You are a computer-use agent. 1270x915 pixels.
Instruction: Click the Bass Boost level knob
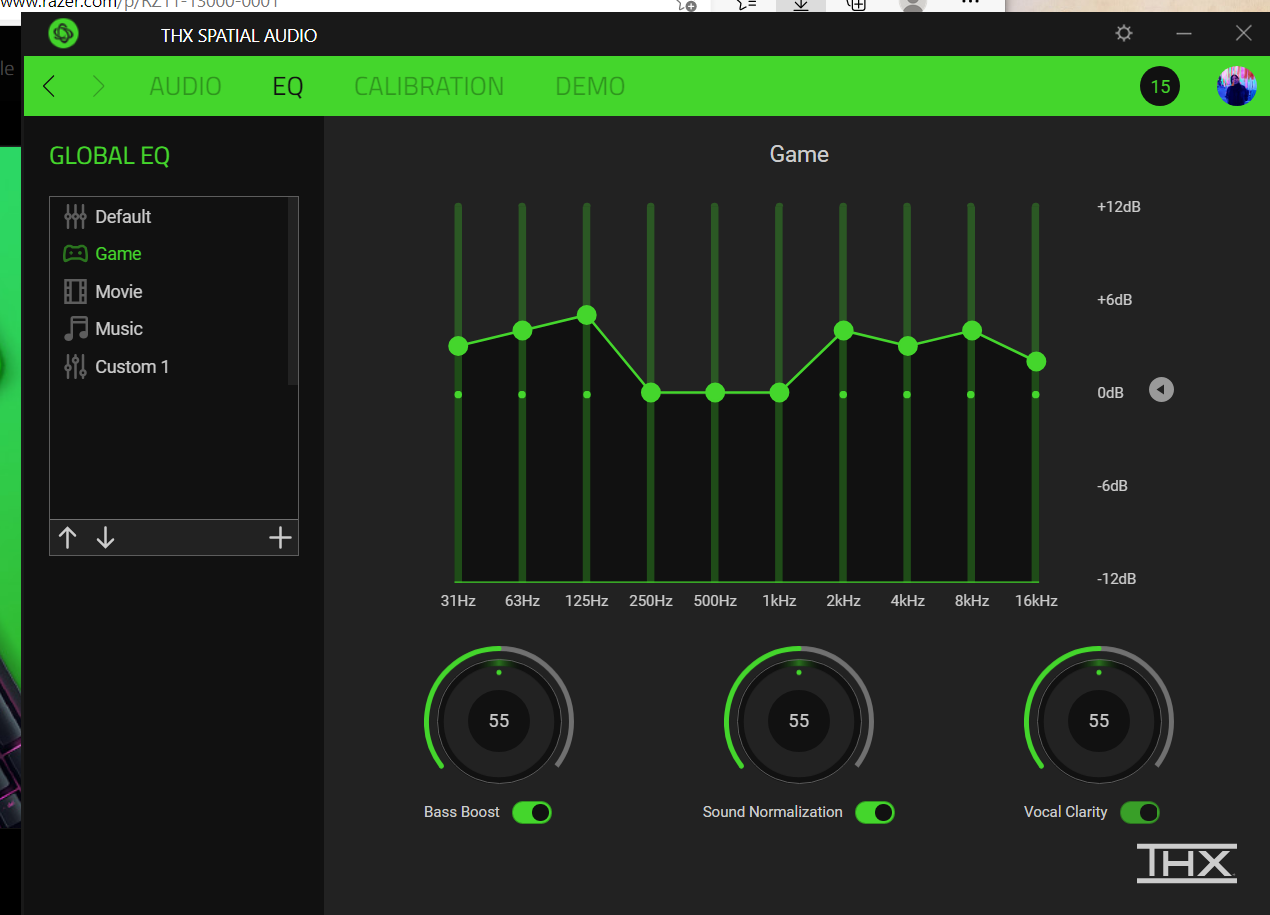[x=499, y=720]
